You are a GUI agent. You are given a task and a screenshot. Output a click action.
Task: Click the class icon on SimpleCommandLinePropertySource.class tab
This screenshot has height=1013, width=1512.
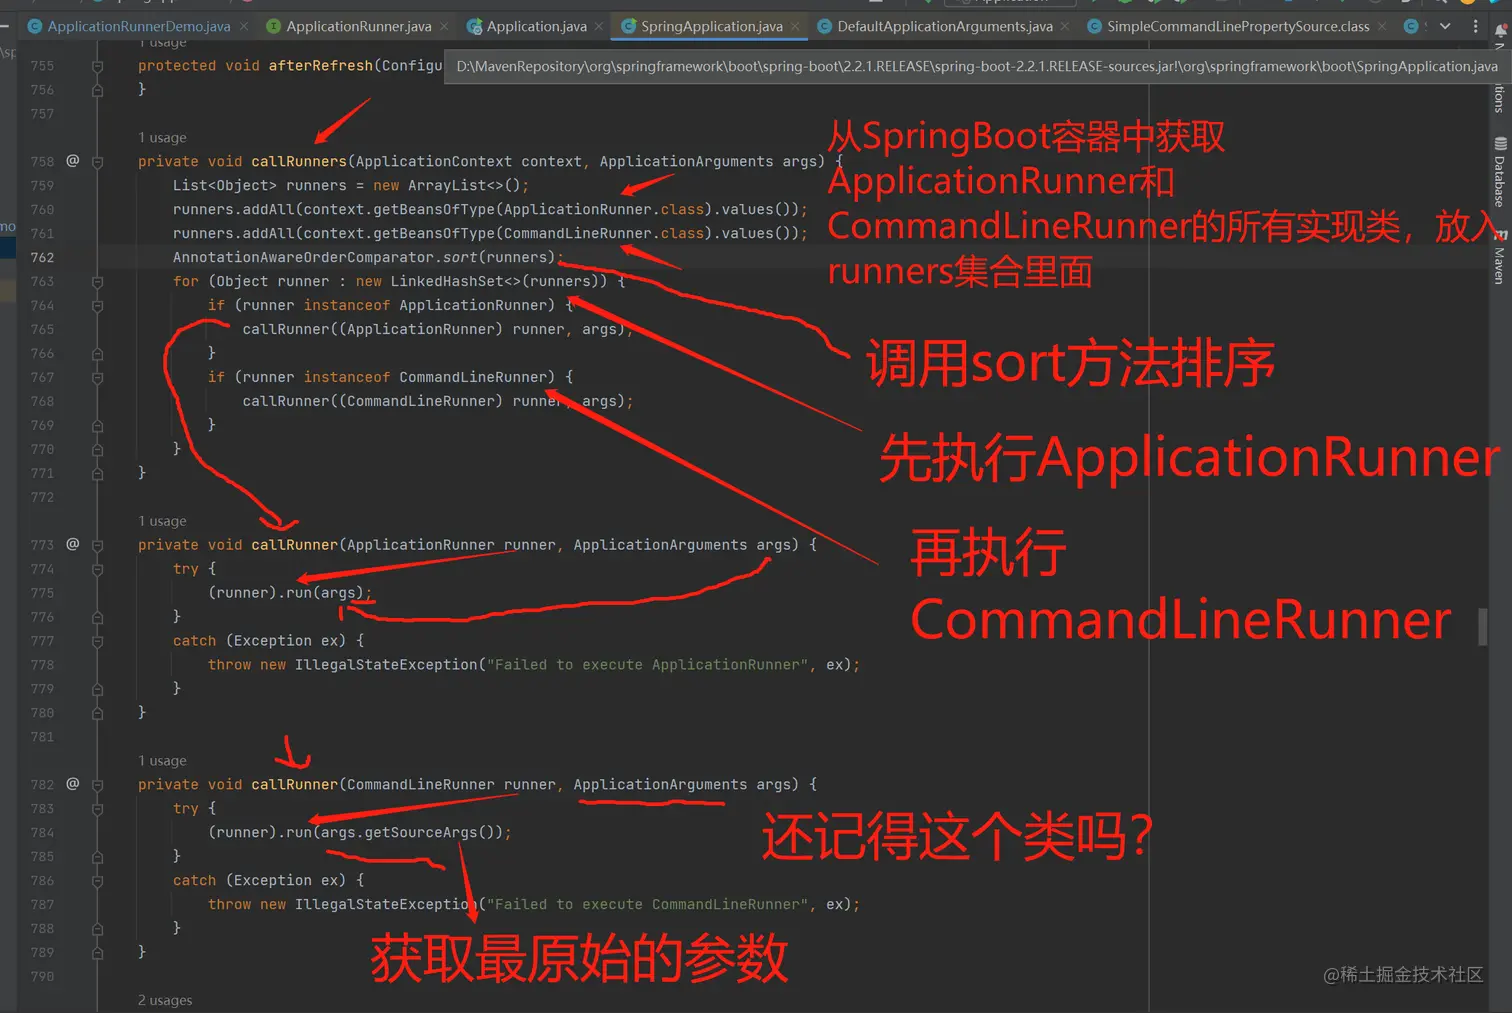pyautogui.click(x=1093, y=26)
